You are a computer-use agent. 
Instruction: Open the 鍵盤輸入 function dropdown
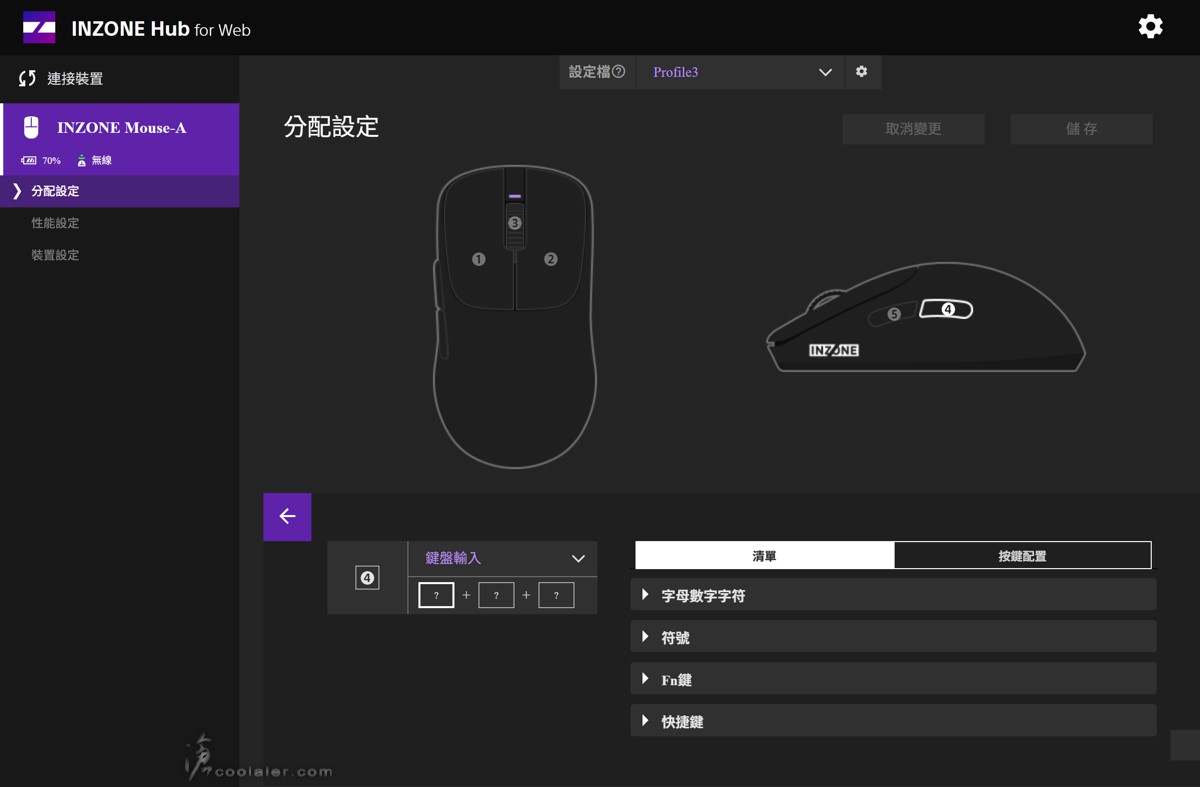click(x=503, y=558)
